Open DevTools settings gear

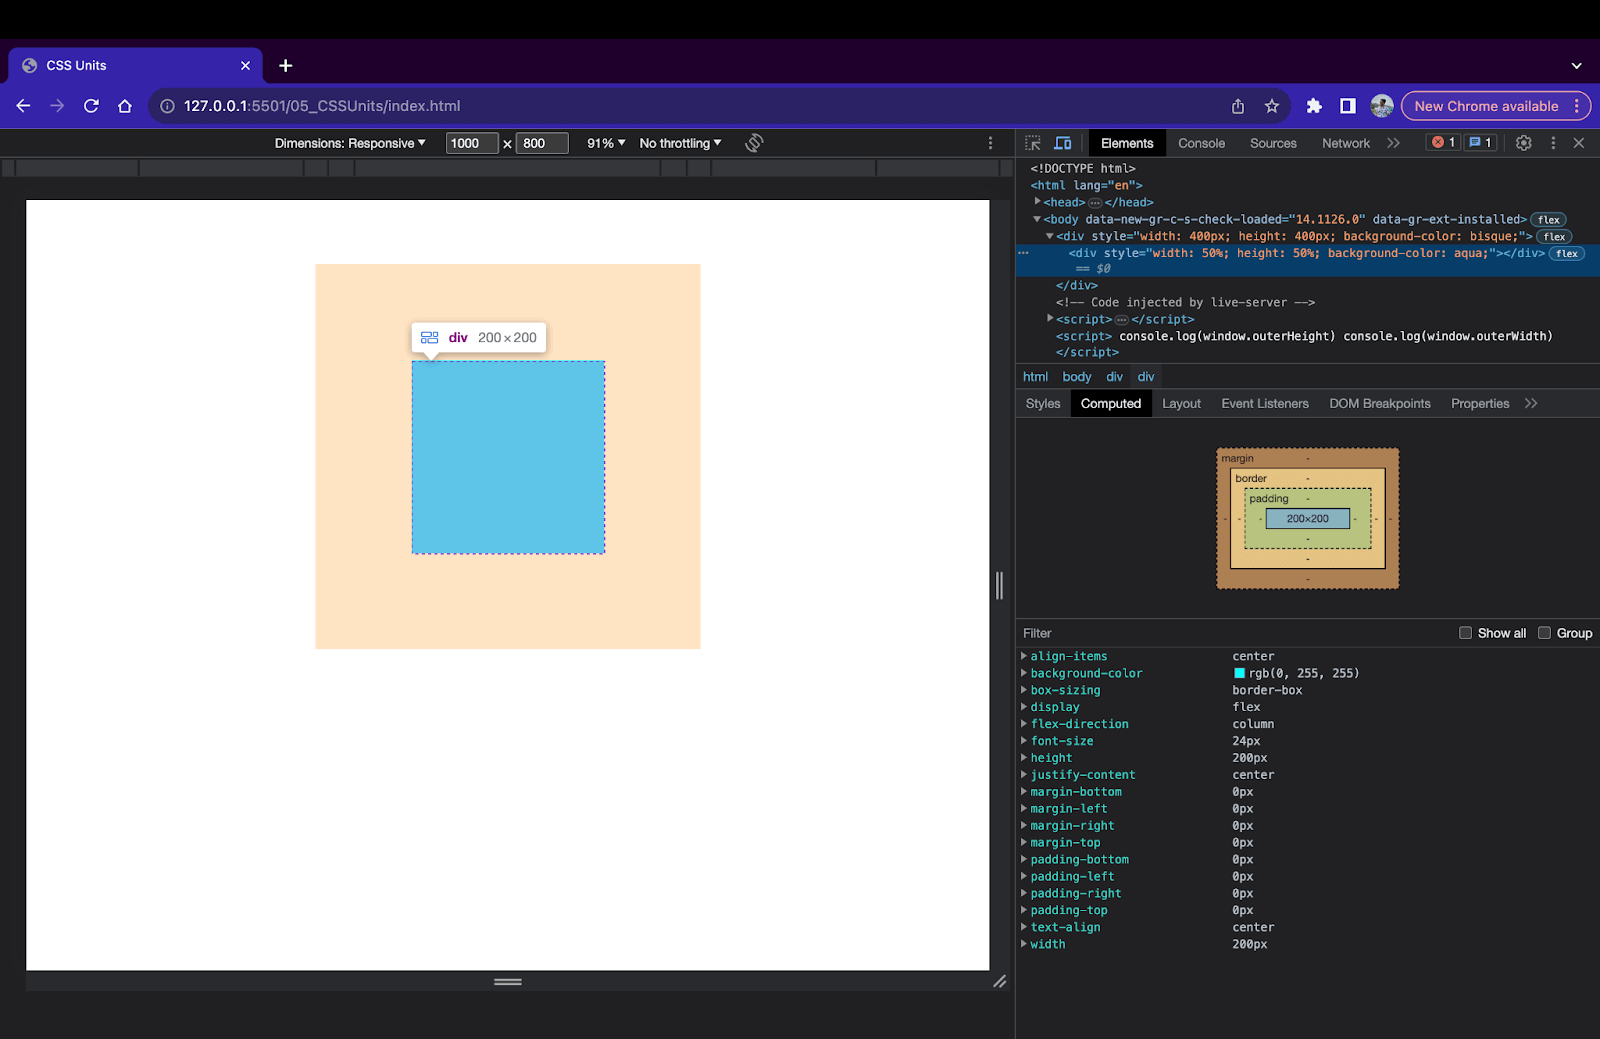coord(1523,143)
